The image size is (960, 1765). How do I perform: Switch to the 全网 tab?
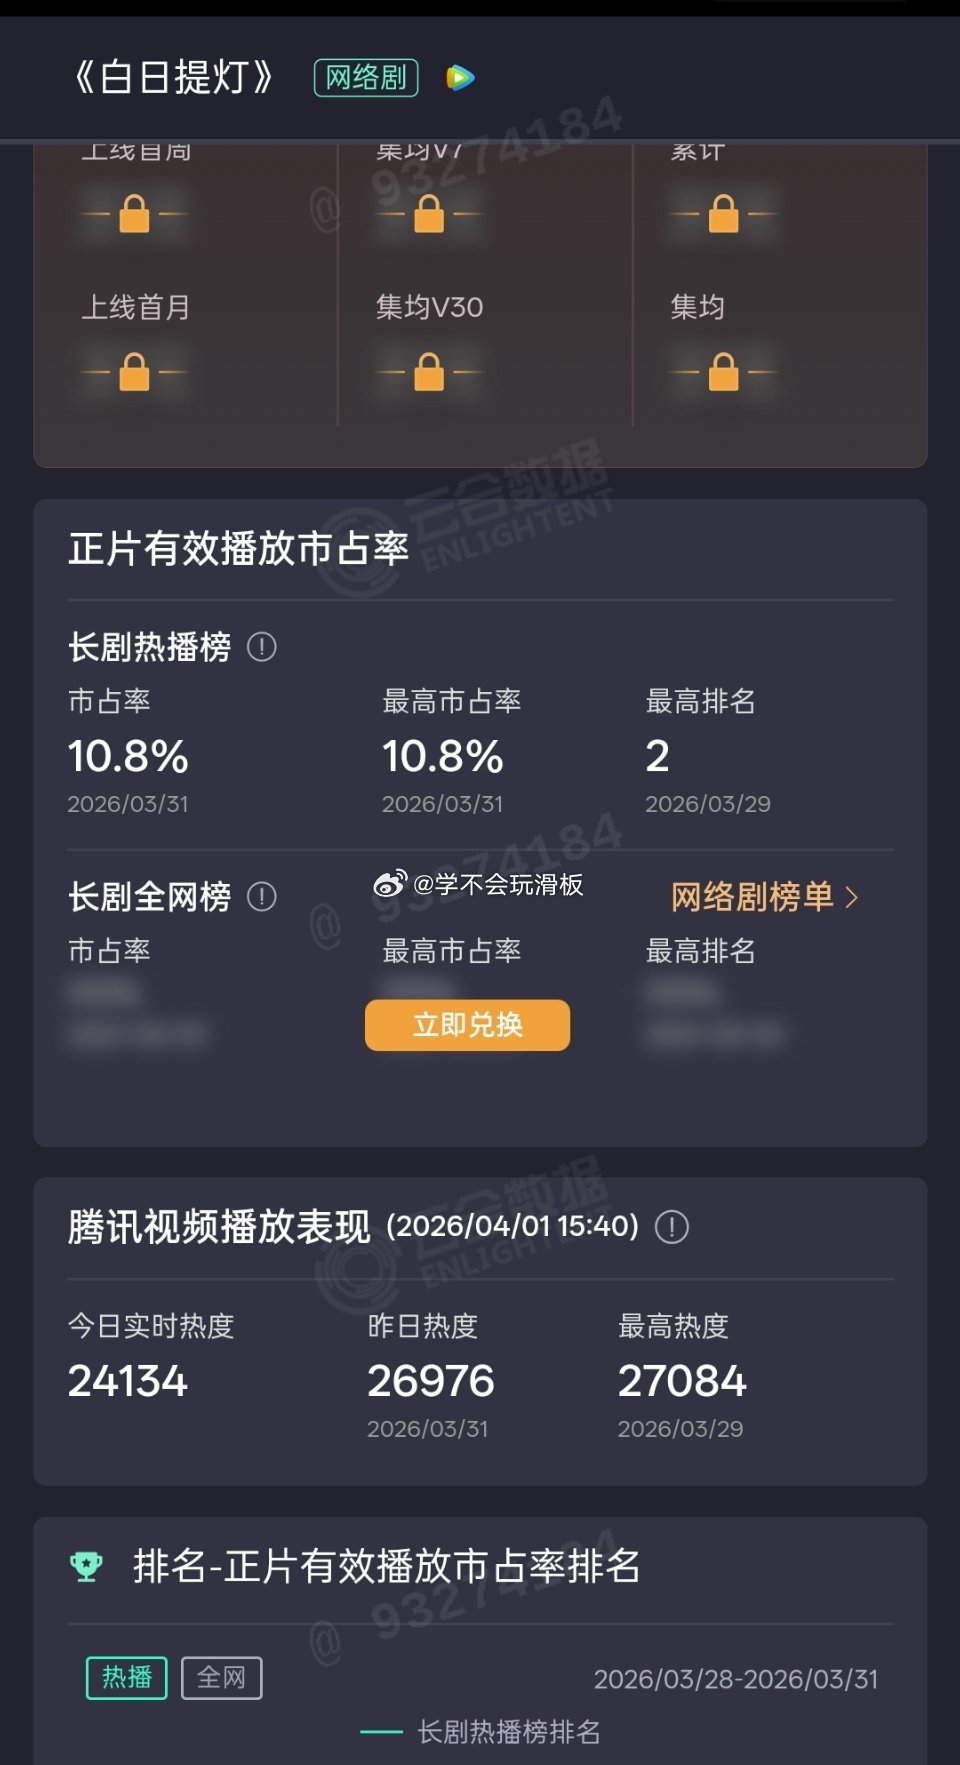click(222, 1677)
